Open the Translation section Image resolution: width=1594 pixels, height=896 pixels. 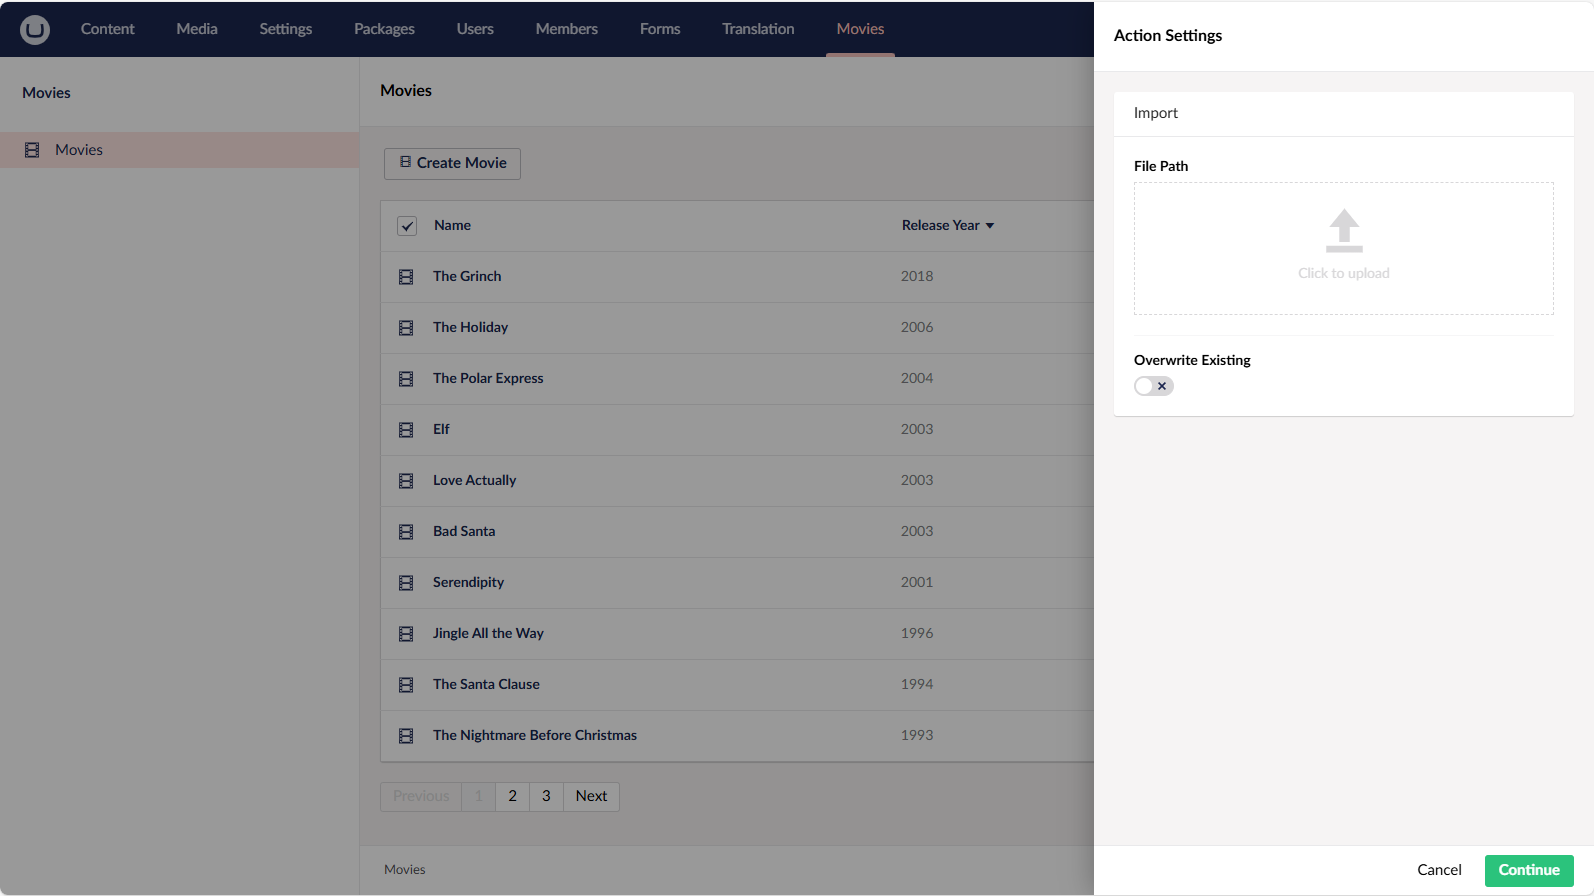758,29
